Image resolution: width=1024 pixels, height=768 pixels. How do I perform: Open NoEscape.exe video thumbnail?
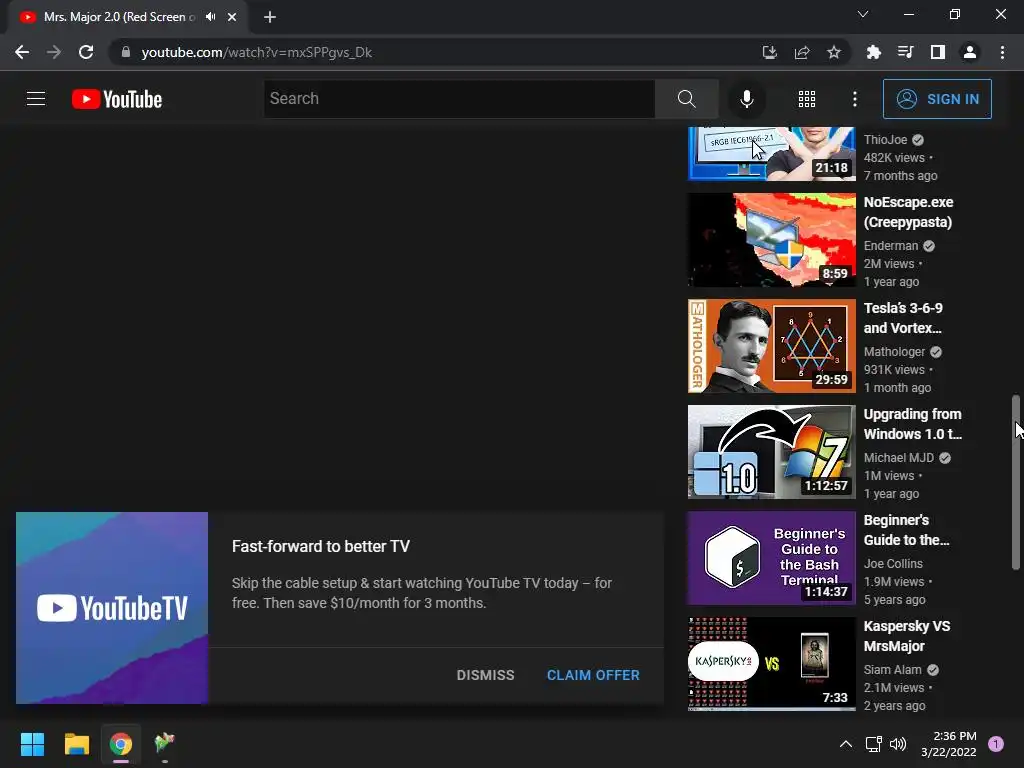[x=772, y=240]
